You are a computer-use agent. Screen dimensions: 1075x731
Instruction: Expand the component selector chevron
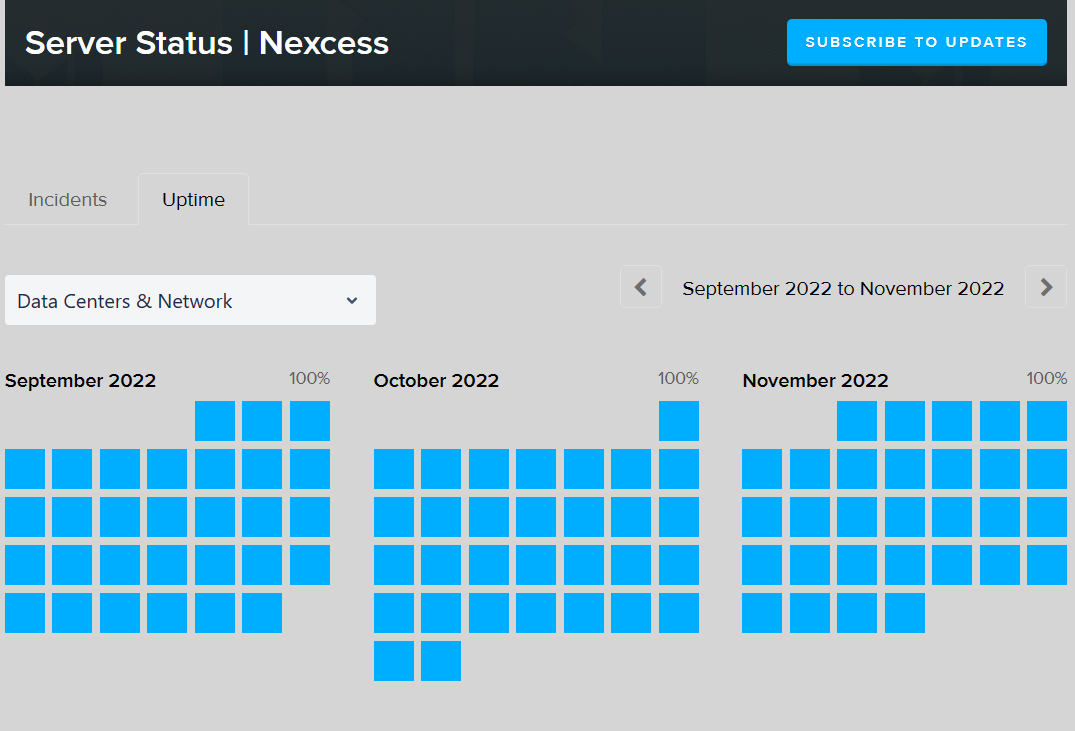coord(351,300)
